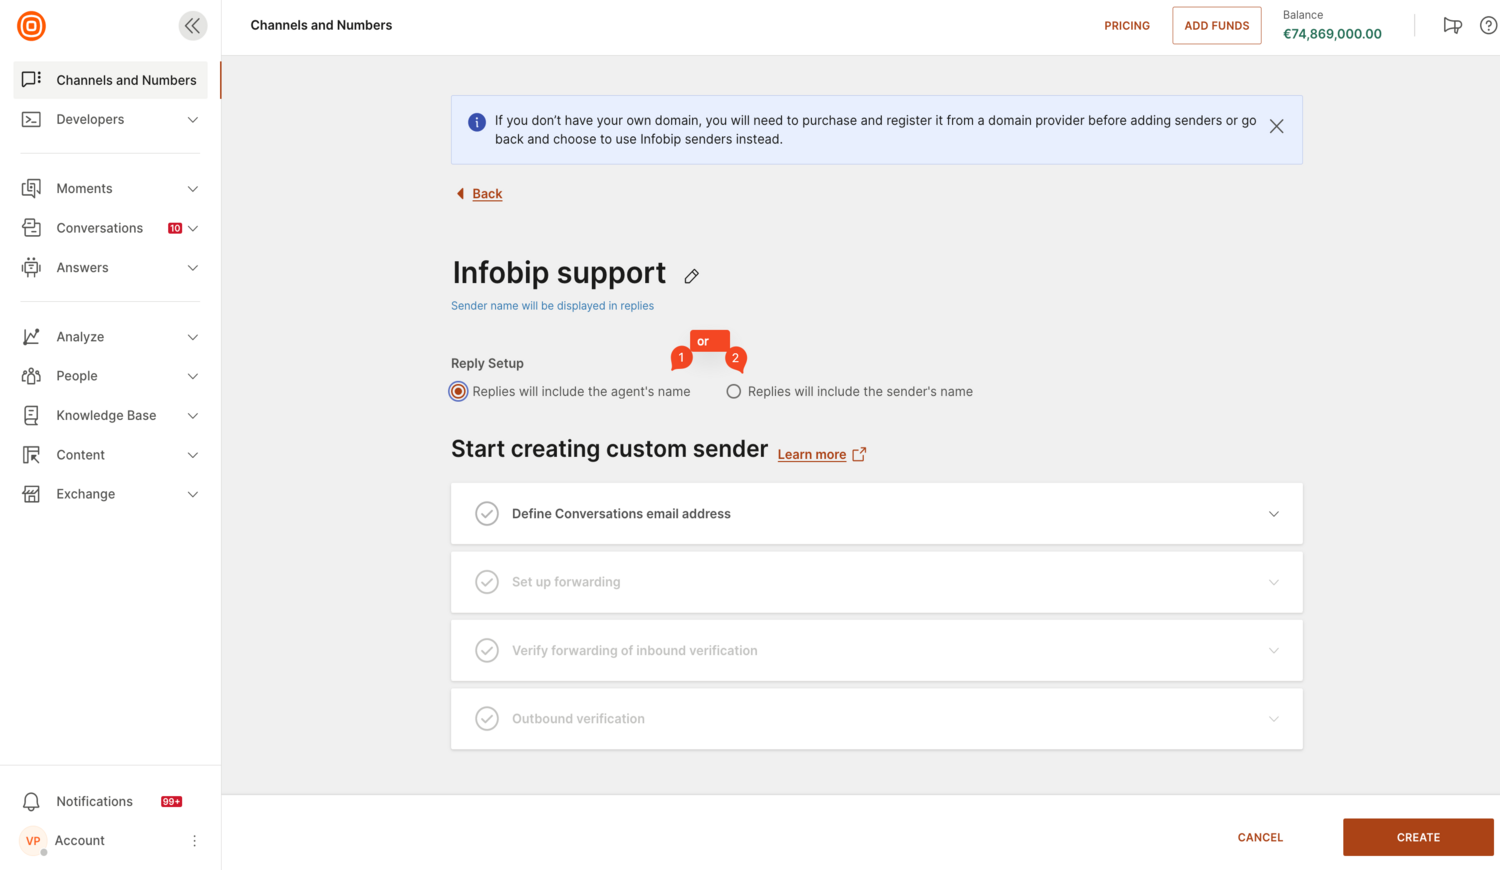The height and width of the screenshot is (870, 1500).
Task: Click the Learn more external link icon
Action: (x=859, y=454)
